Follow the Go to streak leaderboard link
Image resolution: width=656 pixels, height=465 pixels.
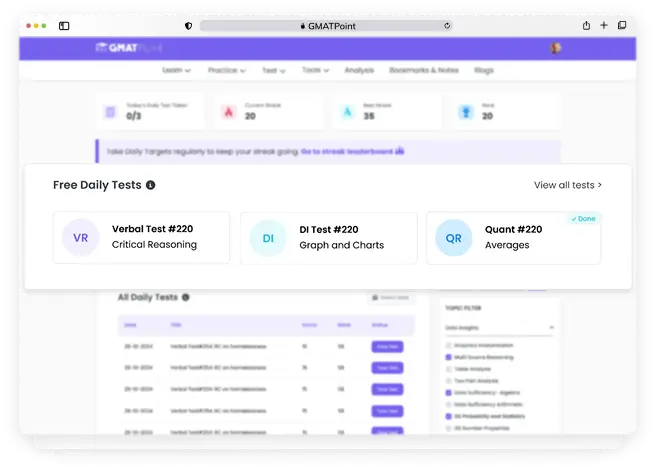[352, 151]
